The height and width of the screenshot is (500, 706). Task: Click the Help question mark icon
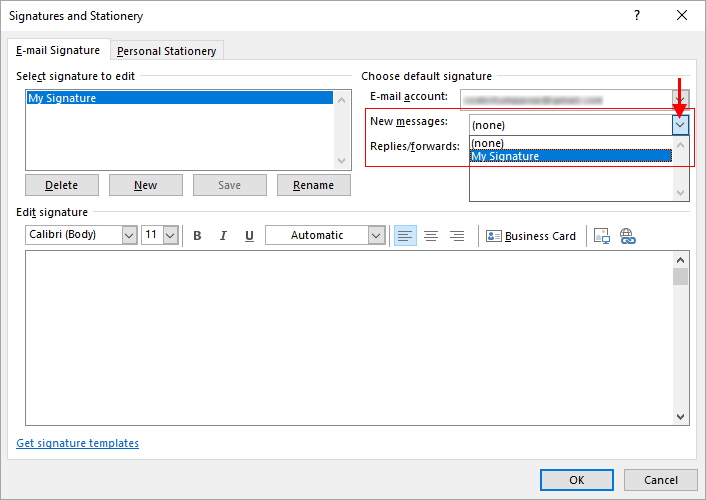(x=637, y=16)
